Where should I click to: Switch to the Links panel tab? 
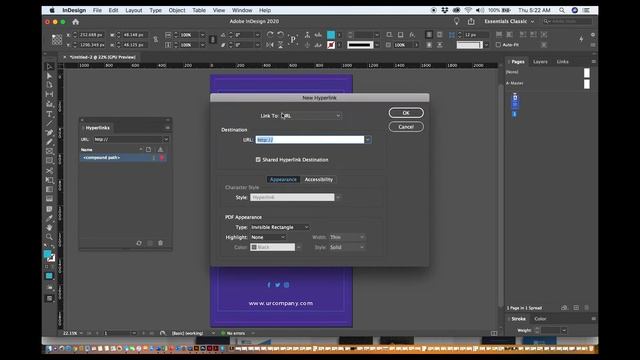[562, 62]
